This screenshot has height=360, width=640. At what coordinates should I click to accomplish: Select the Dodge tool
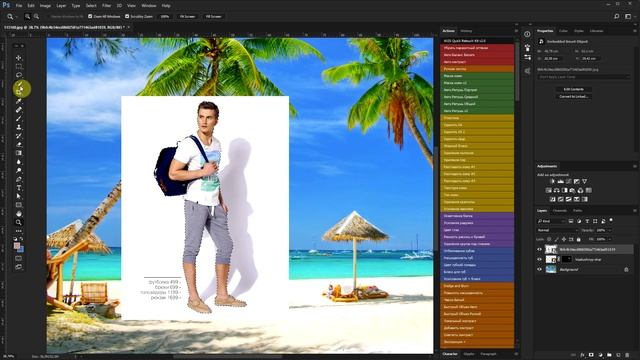(19, 170)
